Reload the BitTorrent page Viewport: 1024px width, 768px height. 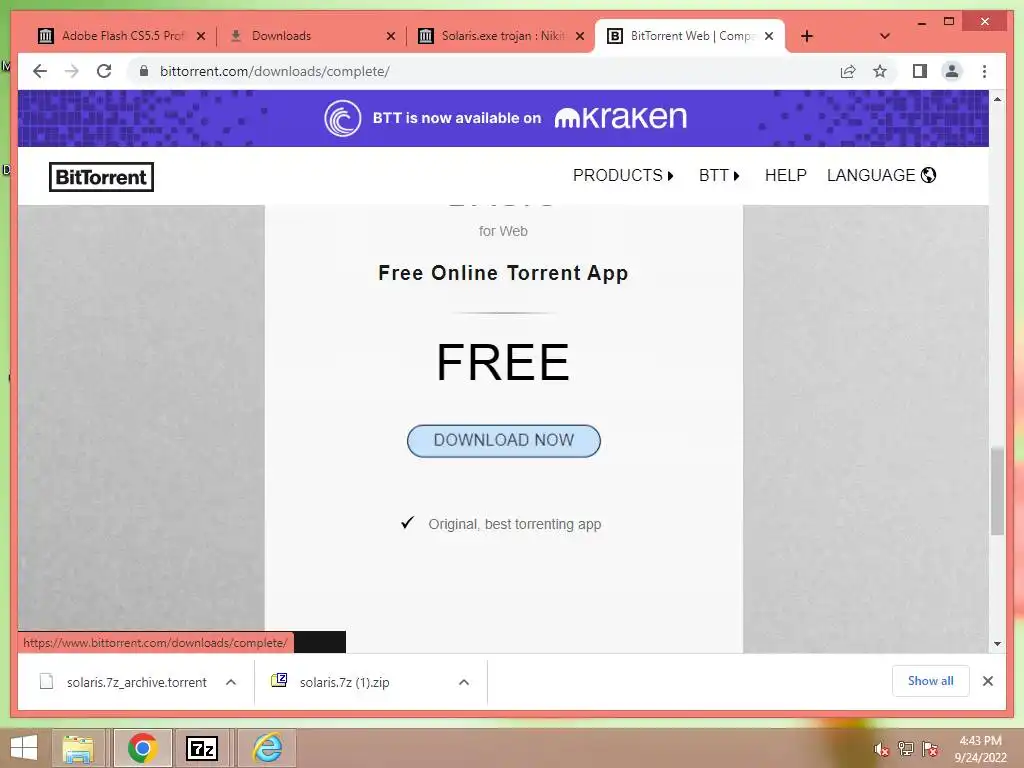(x=104, y=71)
